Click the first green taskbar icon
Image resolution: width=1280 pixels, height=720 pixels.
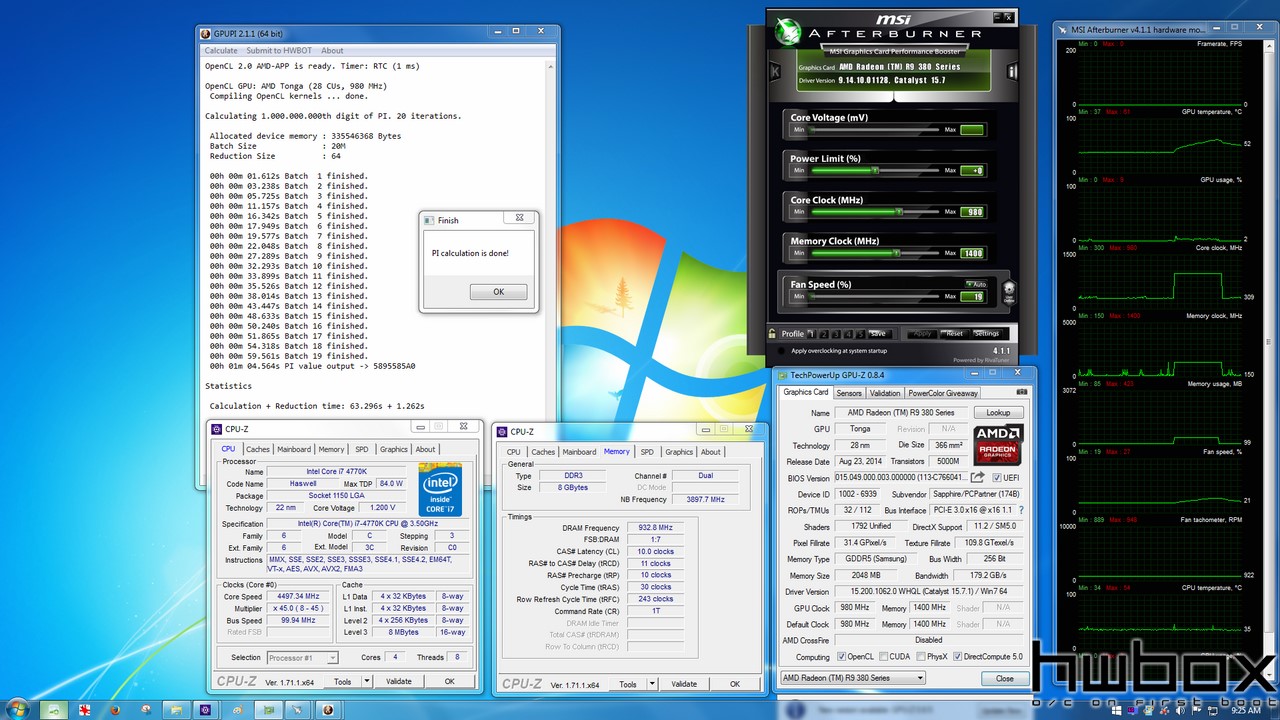[54, 710]
